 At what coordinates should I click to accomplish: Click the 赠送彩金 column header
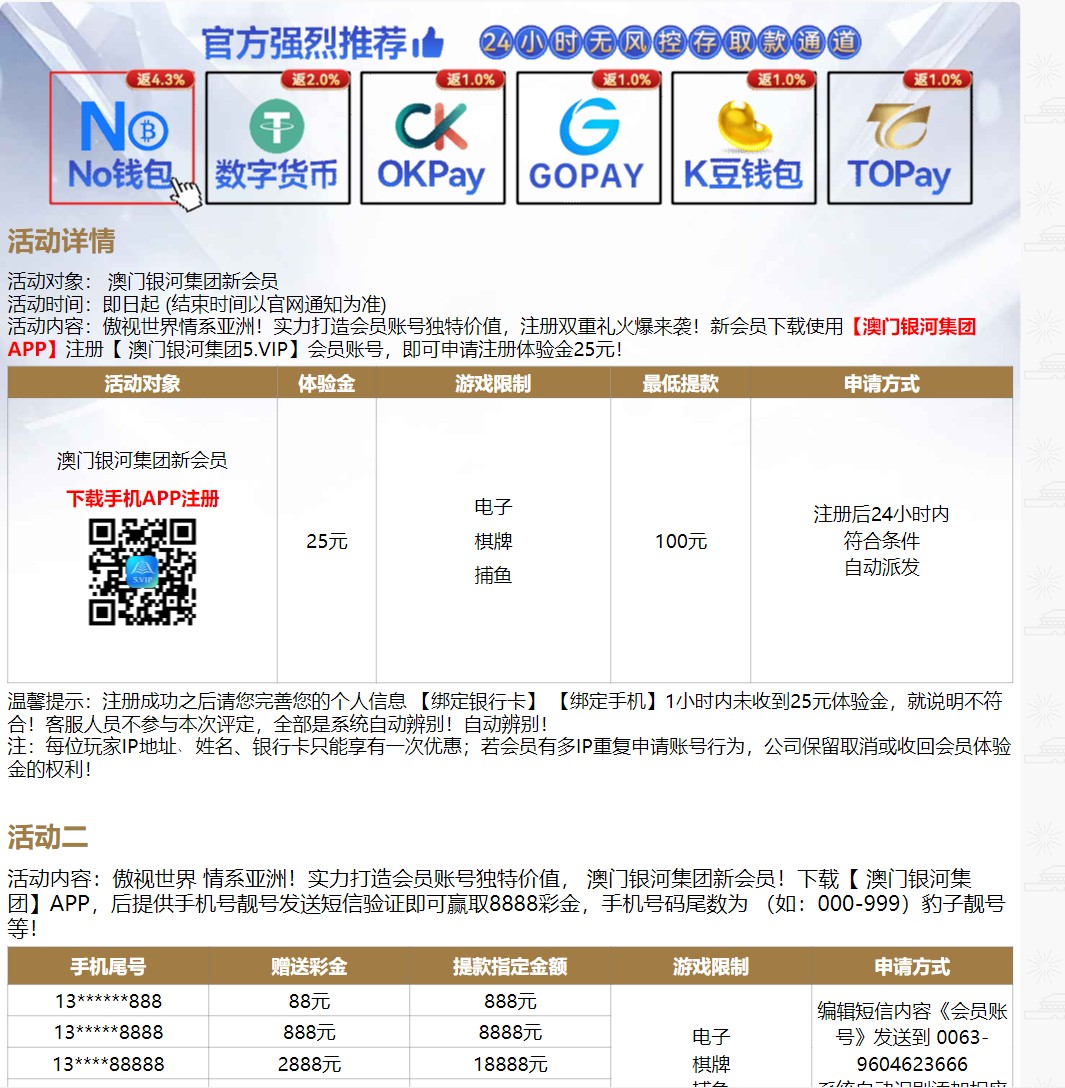[309, 966]
